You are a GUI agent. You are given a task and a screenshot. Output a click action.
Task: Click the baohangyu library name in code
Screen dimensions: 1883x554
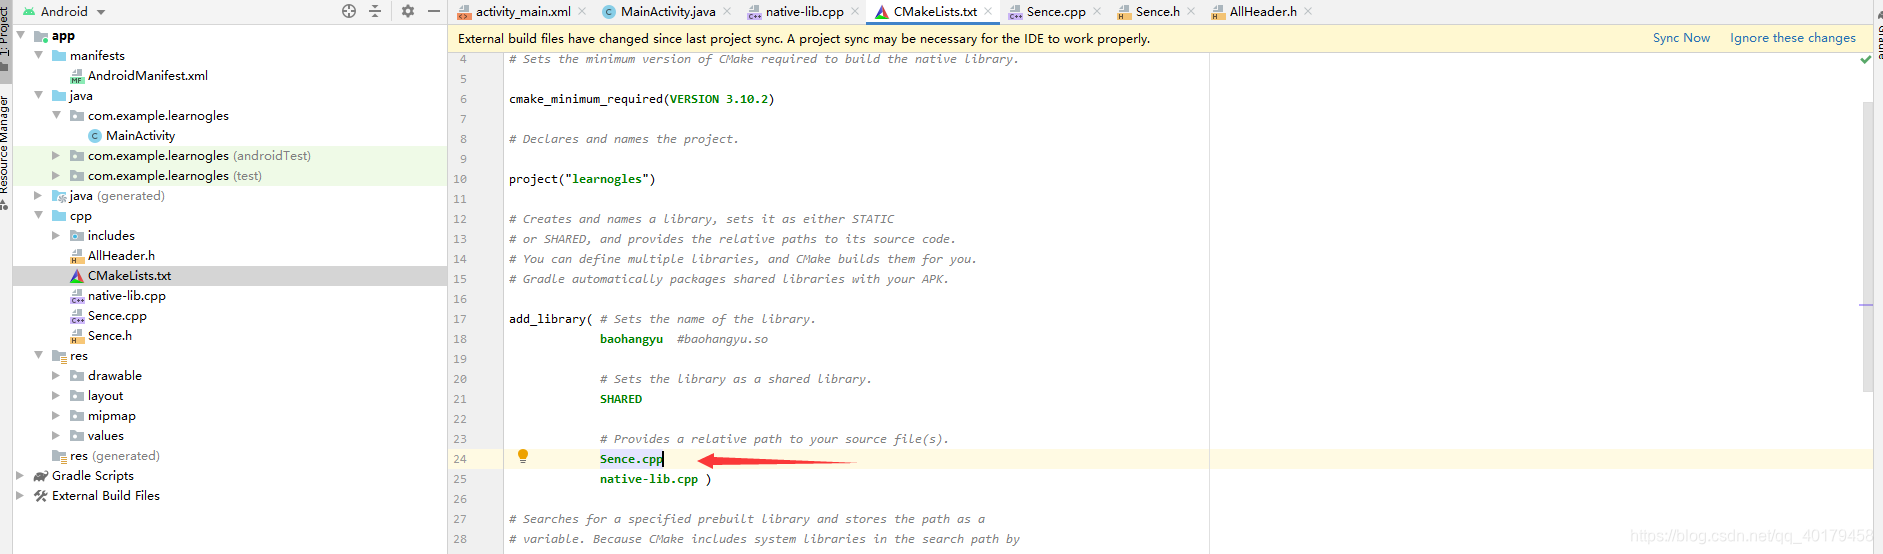[x=631, y=339]
